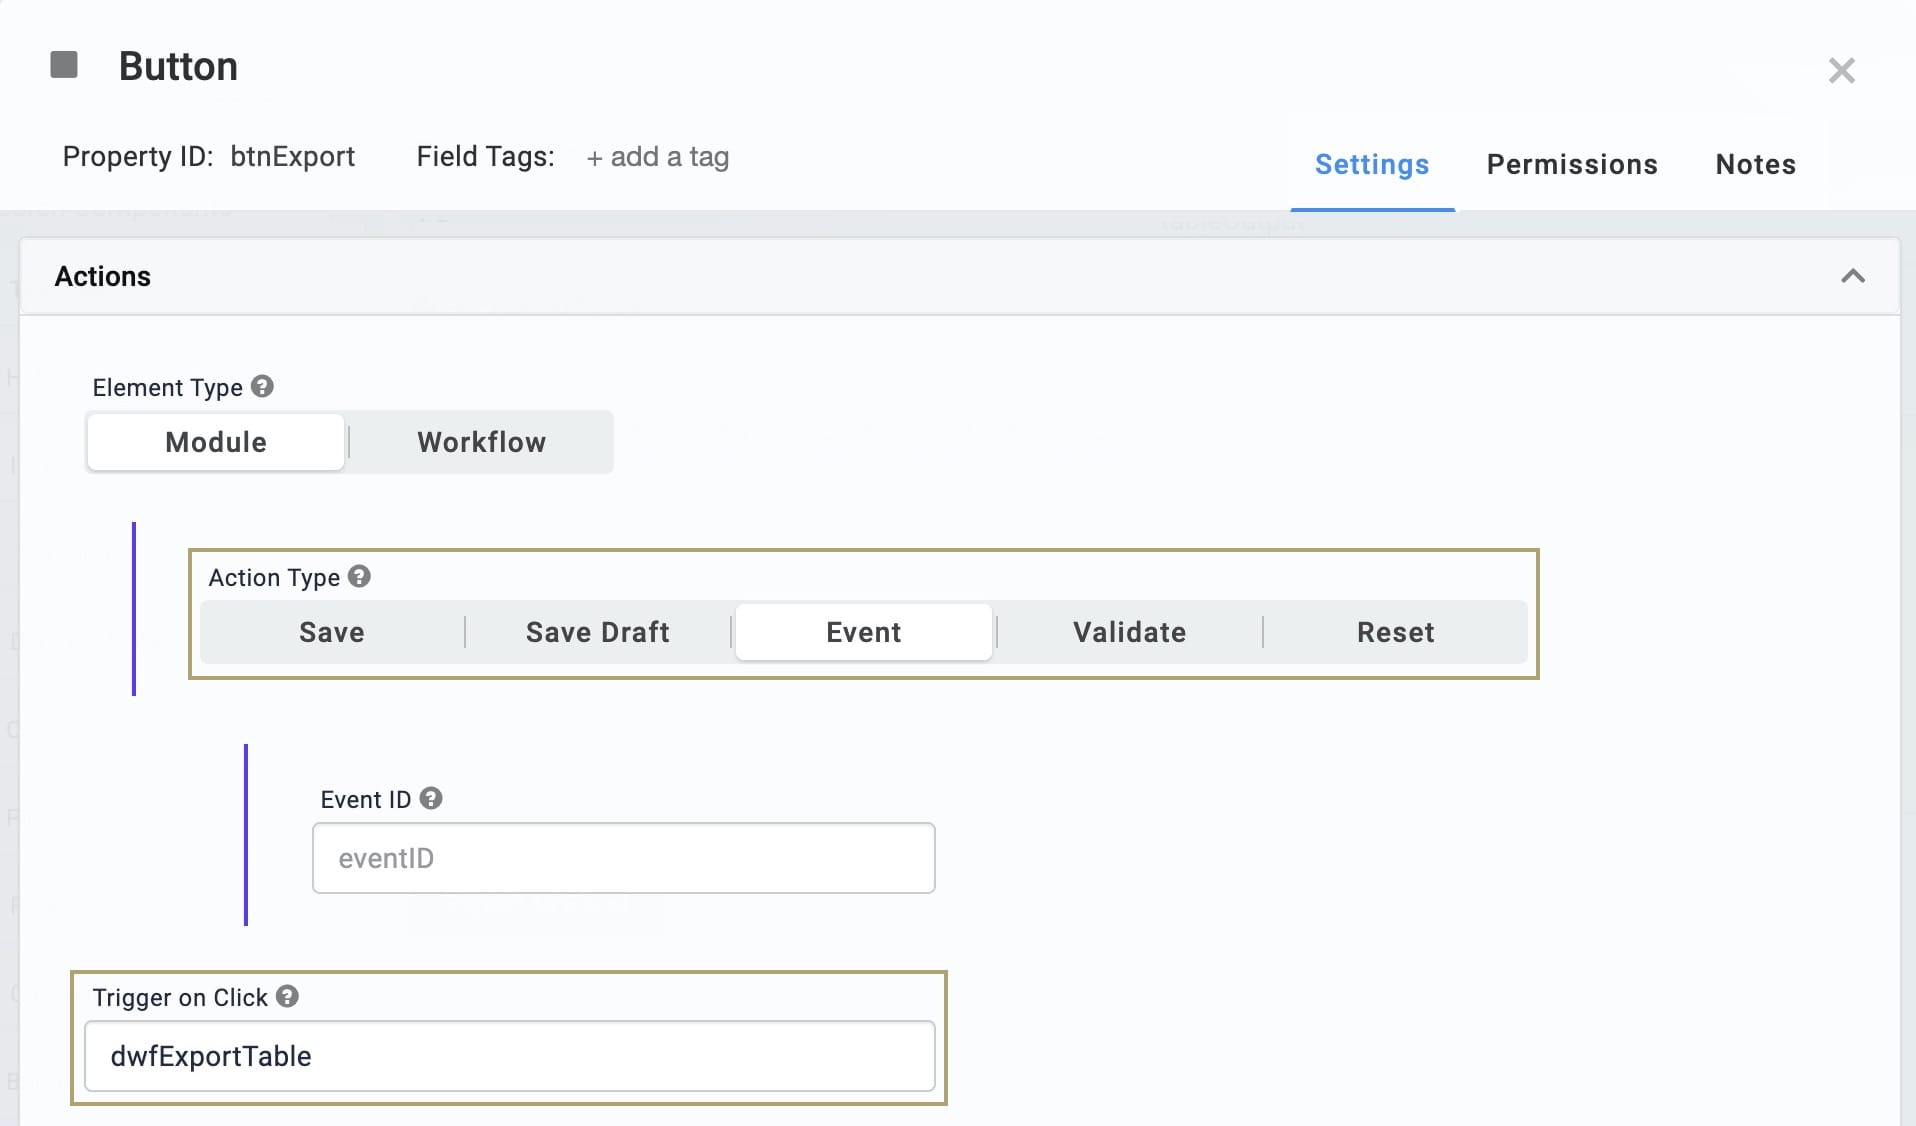Edit the Trigger on Click field
Image resolution: width=1916 pixels, height=1126 pixels.
pyautogui.click(x=510, y=1056)
